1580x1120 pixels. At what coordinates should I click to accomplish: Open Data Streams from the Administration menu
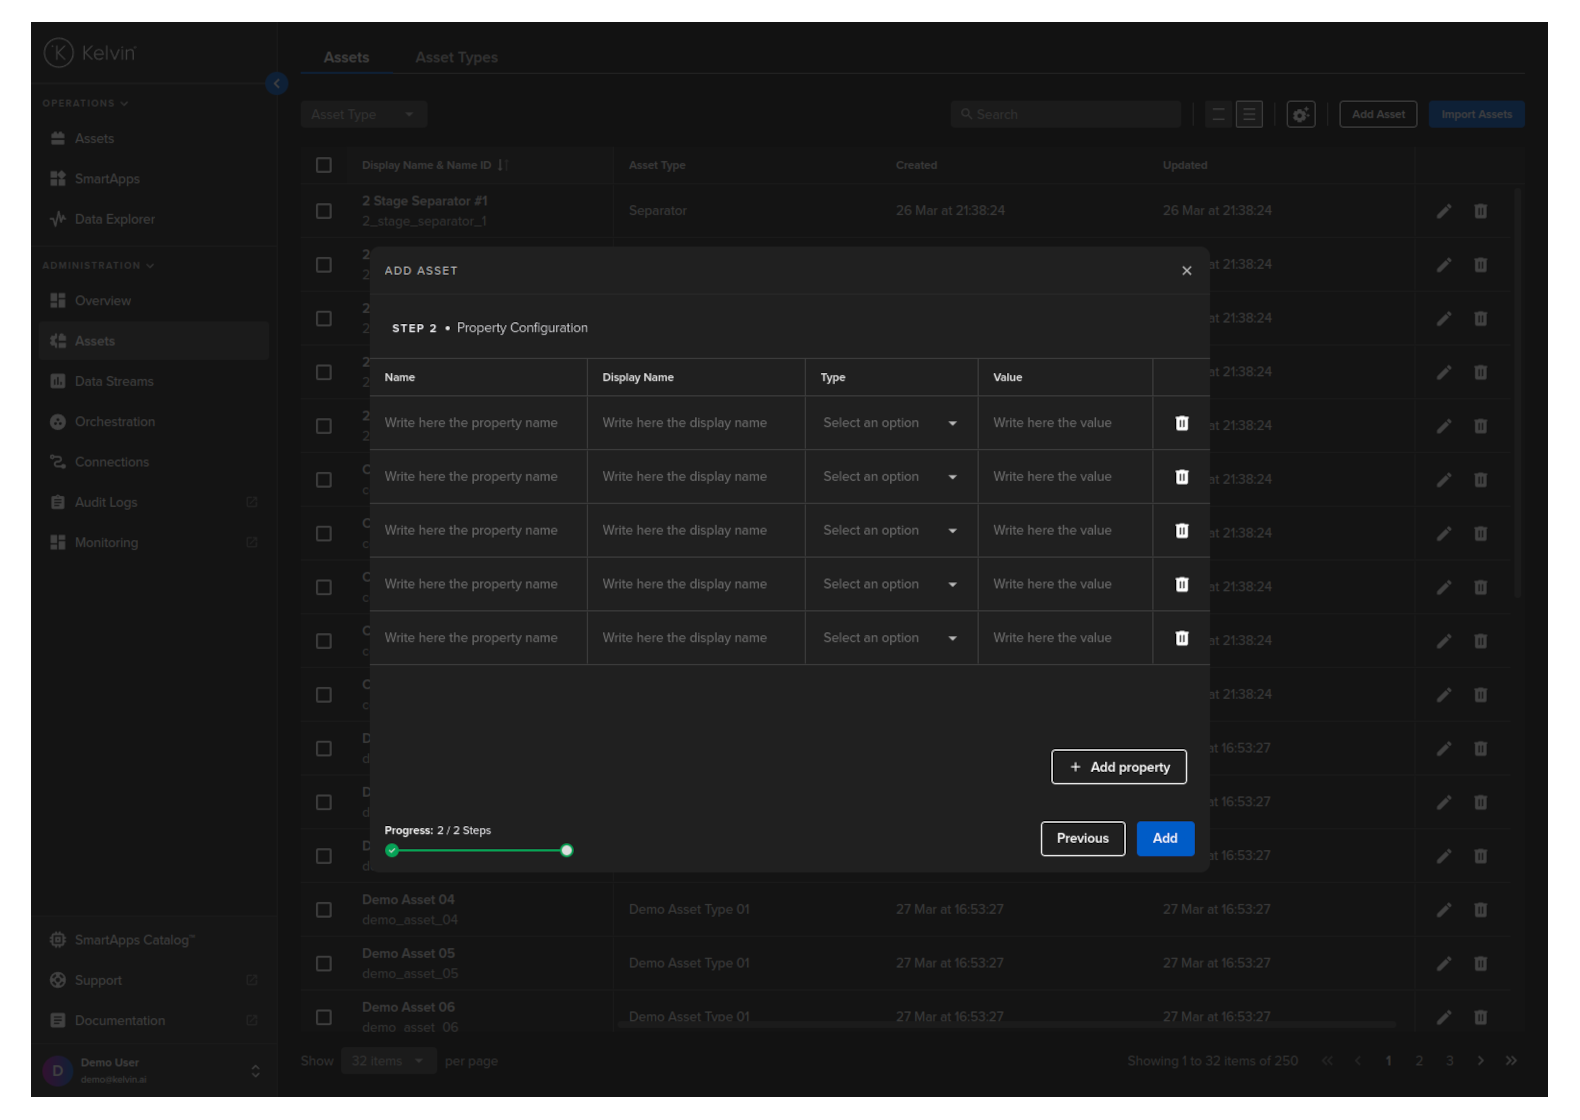[x=114, y=381]
